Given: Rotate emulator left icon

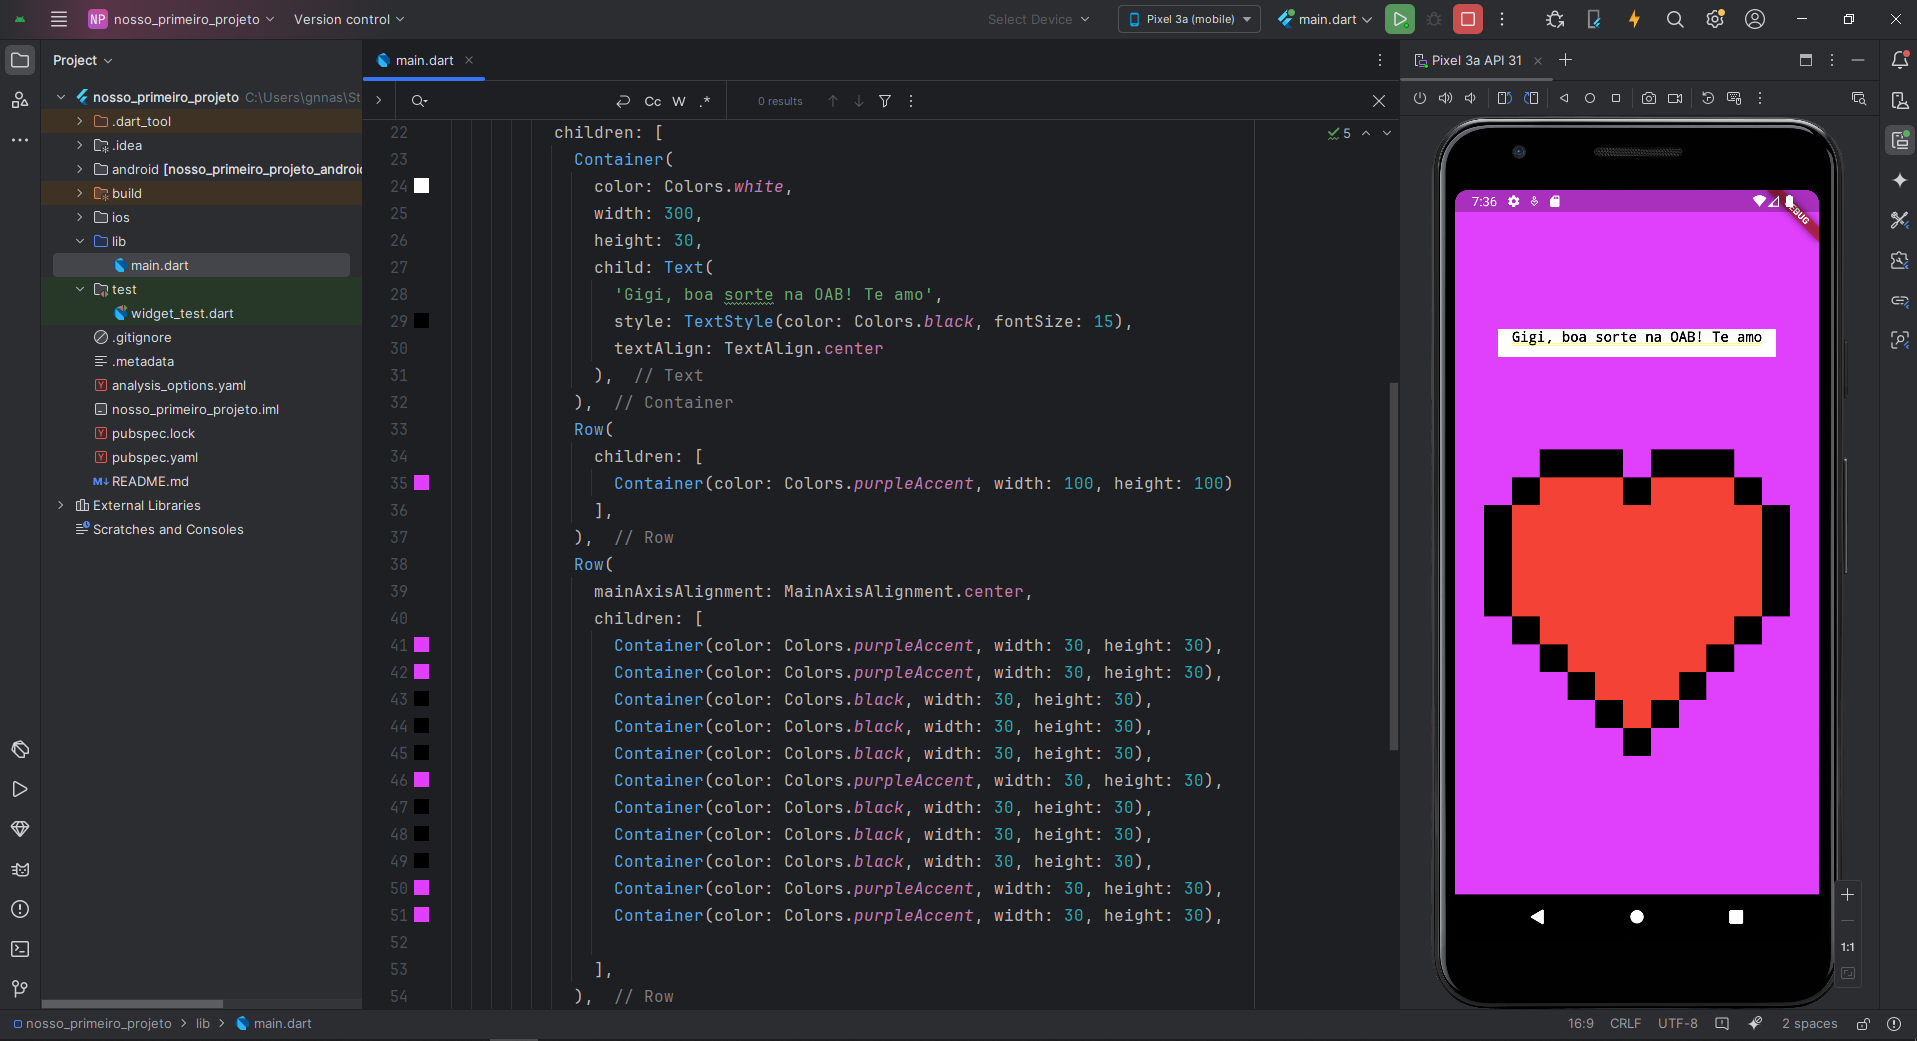Looking at the screenshot, I should [x=1505, y=98].
